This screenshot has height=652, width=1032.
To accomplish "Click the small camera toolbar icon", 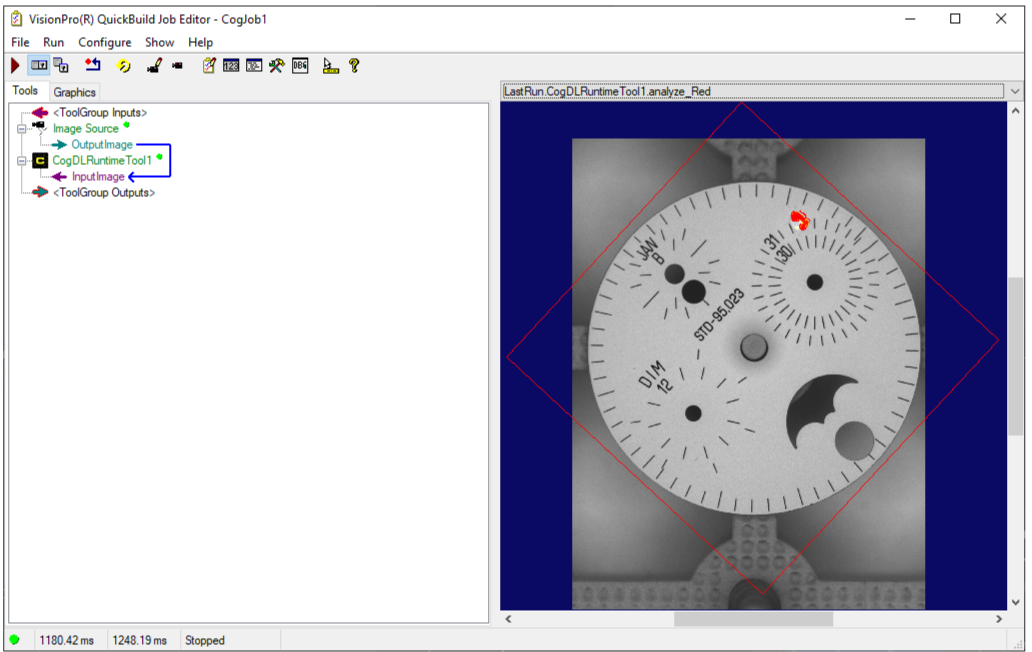I will (x=178, y=66).
